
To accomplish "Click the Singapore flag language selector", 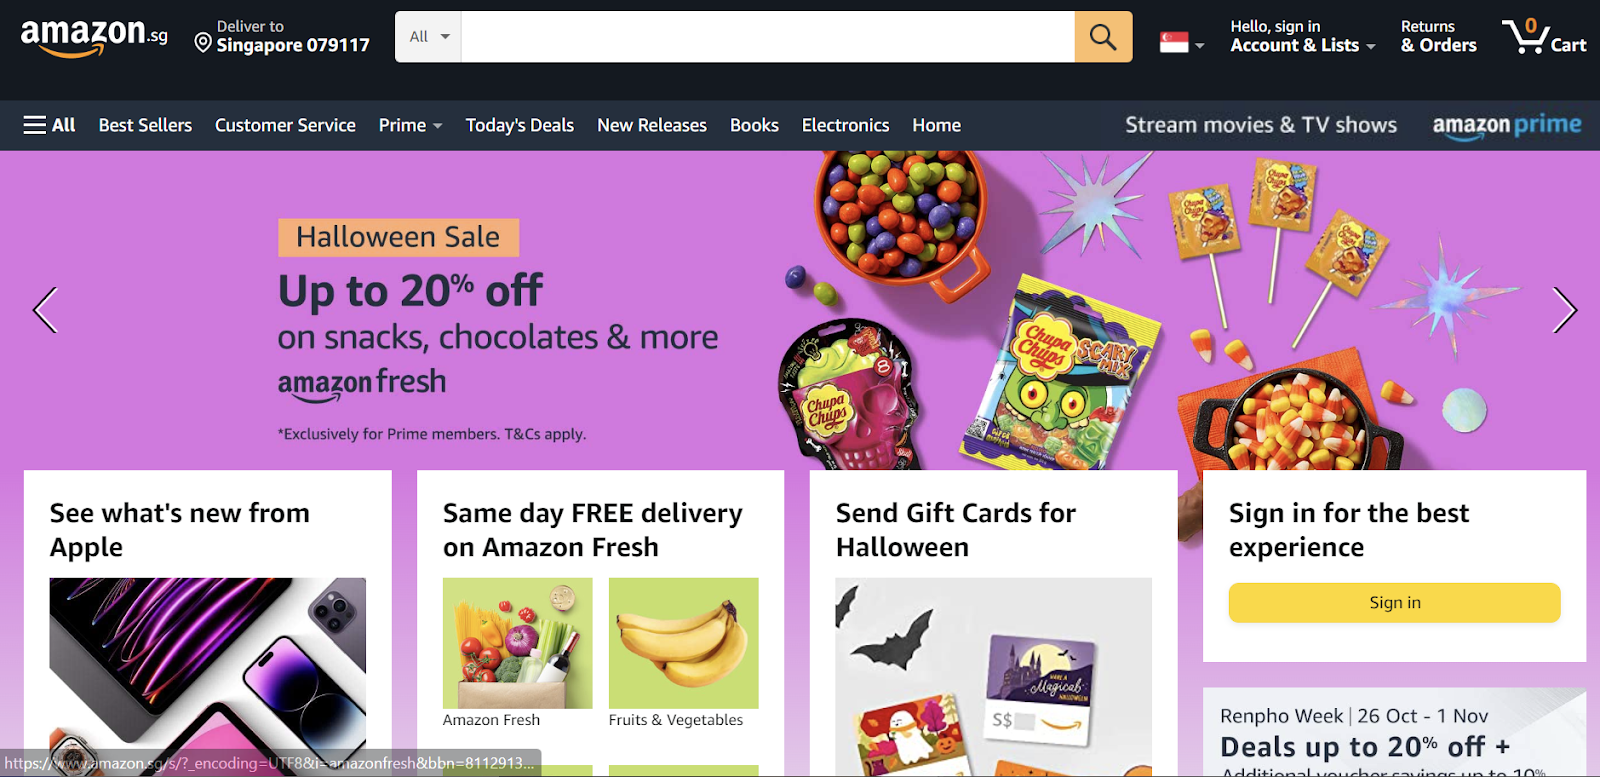I will [1181, 43].
